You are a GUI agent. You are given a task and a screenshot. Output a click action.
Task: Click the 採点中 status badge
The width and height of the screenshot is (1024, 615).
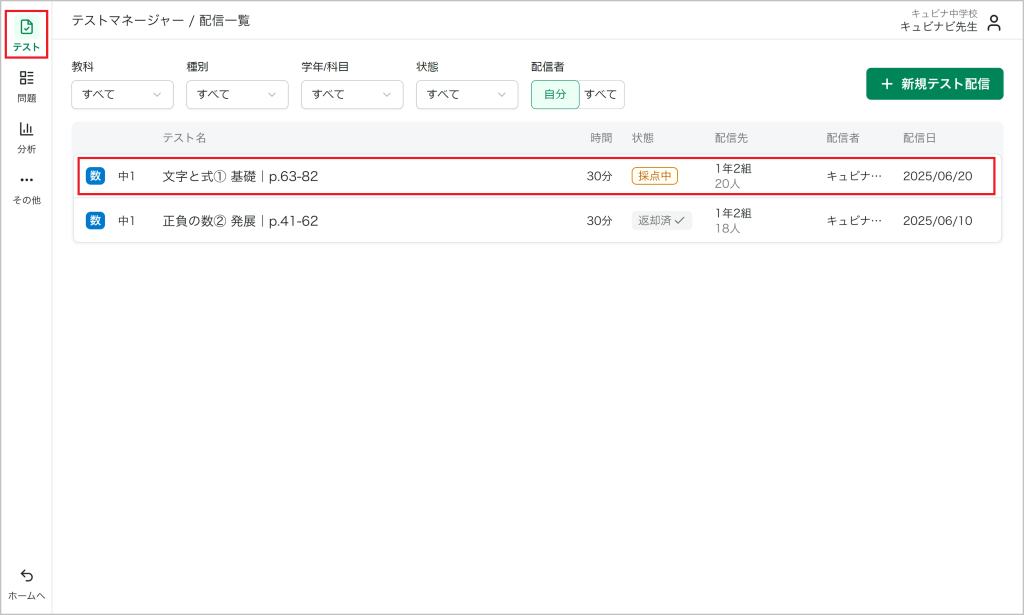(654, 176)
